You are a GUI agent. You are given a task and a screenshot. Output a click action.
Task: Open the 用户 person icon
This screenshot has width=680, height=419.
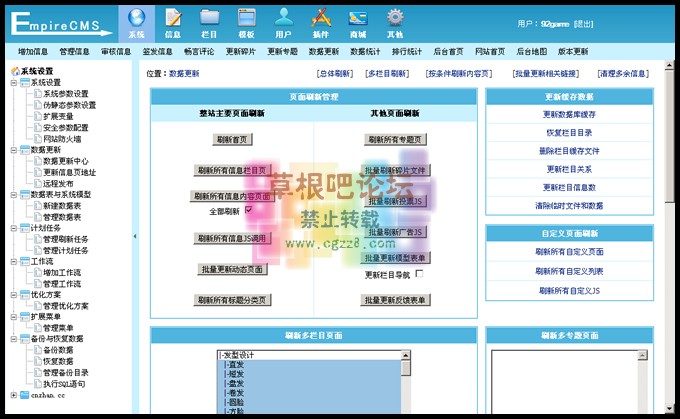point(284,18)
